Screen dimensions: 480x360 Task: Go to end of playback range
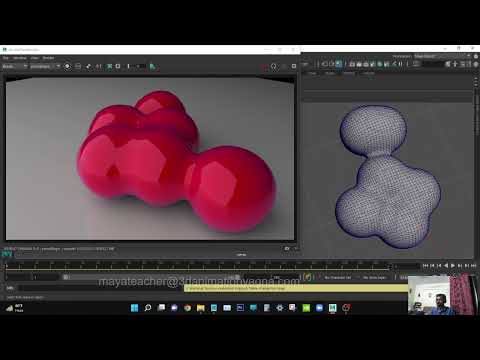pos(474,266)
